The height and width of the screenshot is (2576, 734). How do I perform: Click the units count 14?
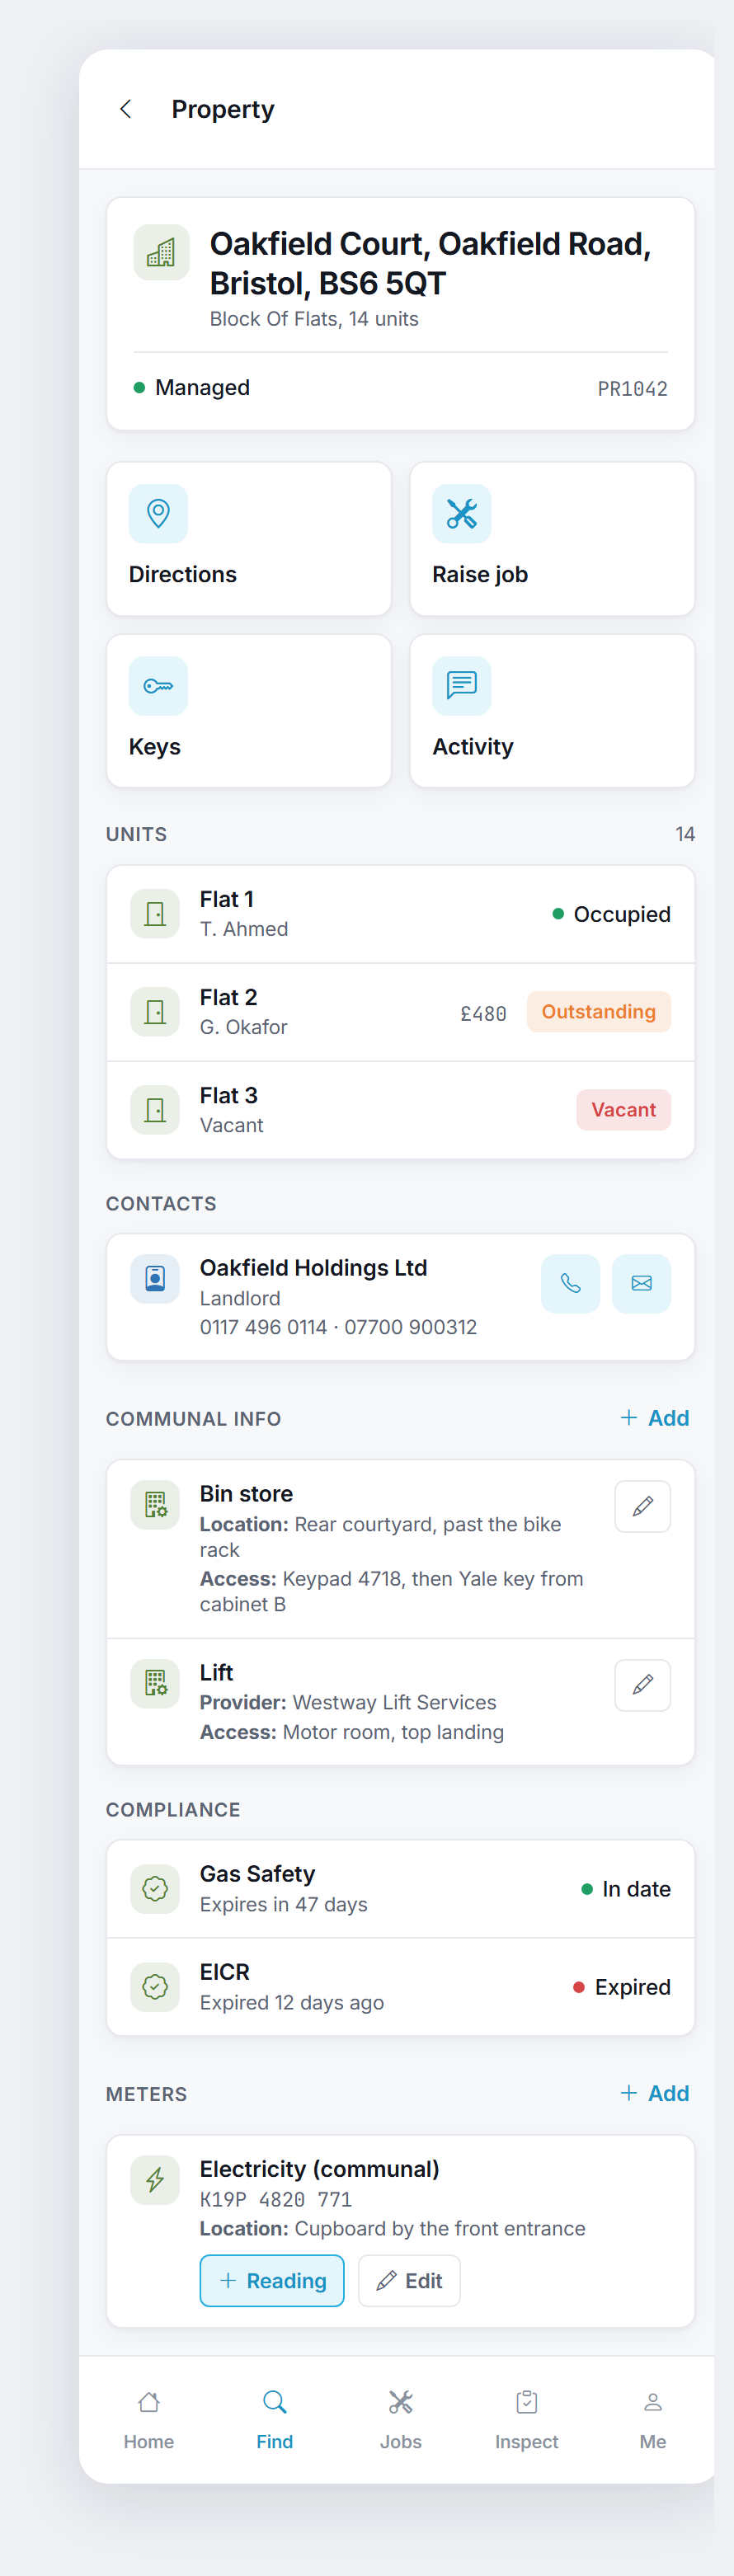tap(685, 834)
